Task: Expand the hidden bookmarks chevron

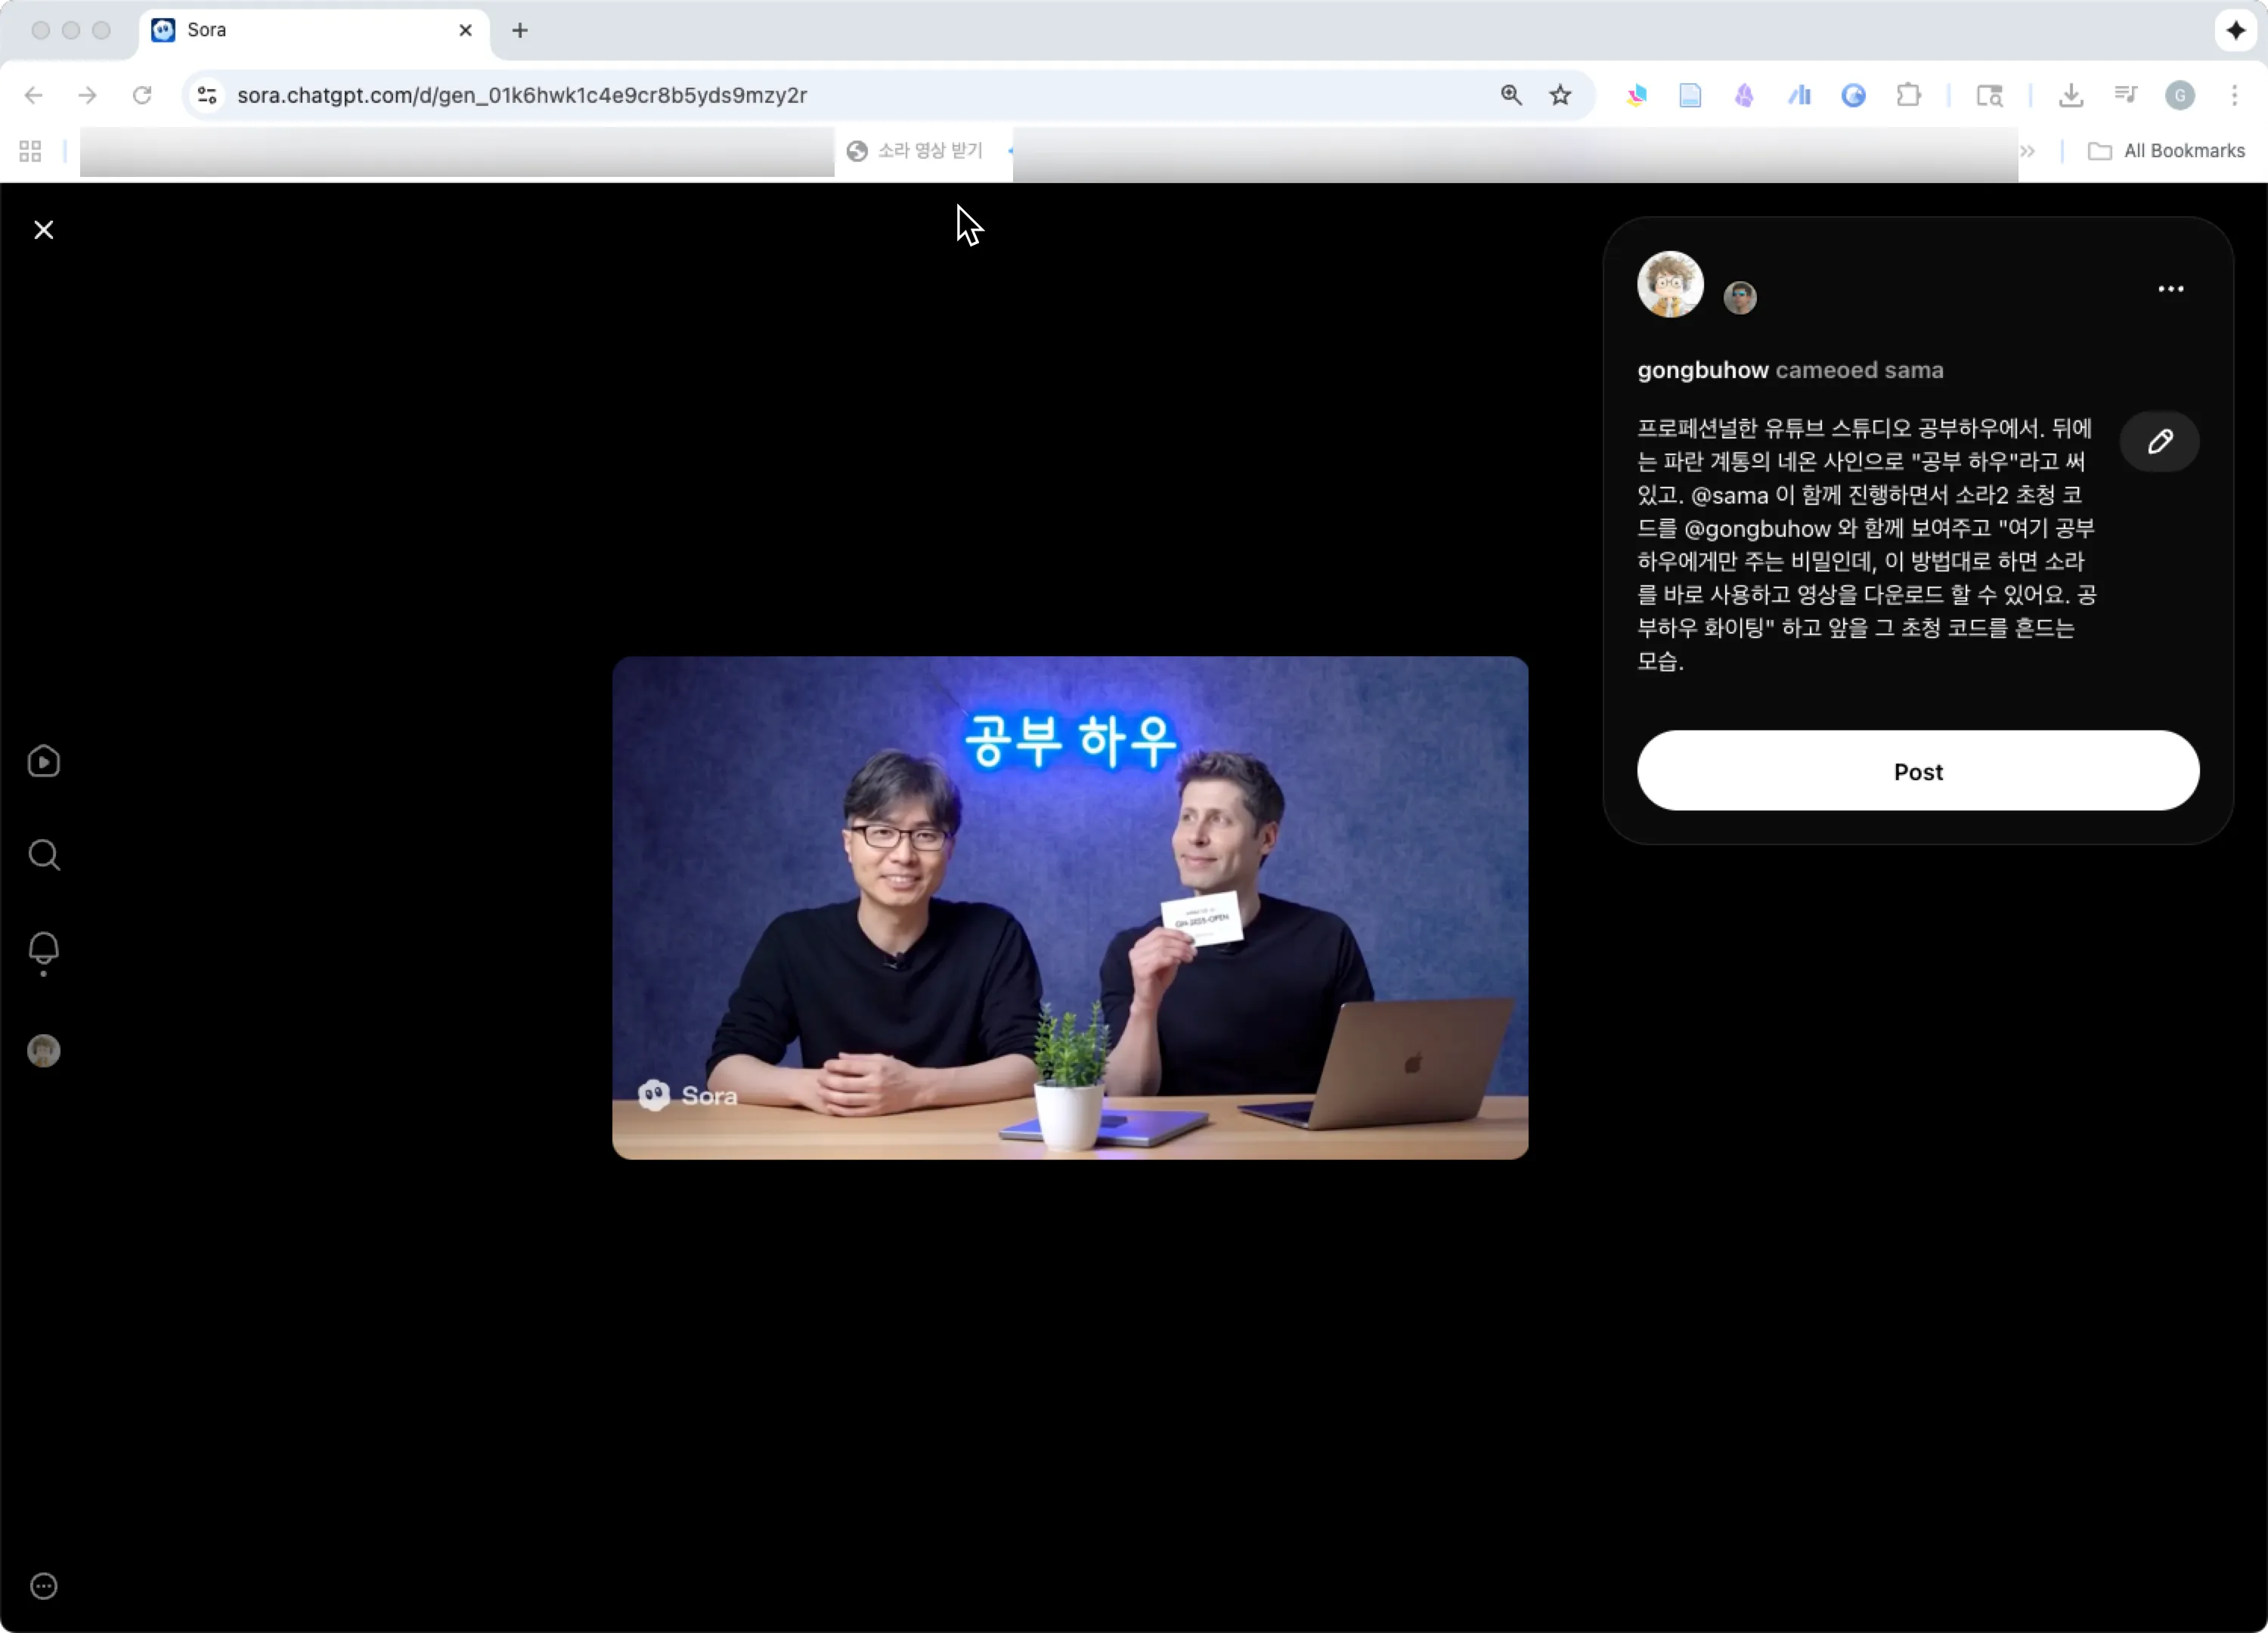Action: click(x=2027, y=151)
